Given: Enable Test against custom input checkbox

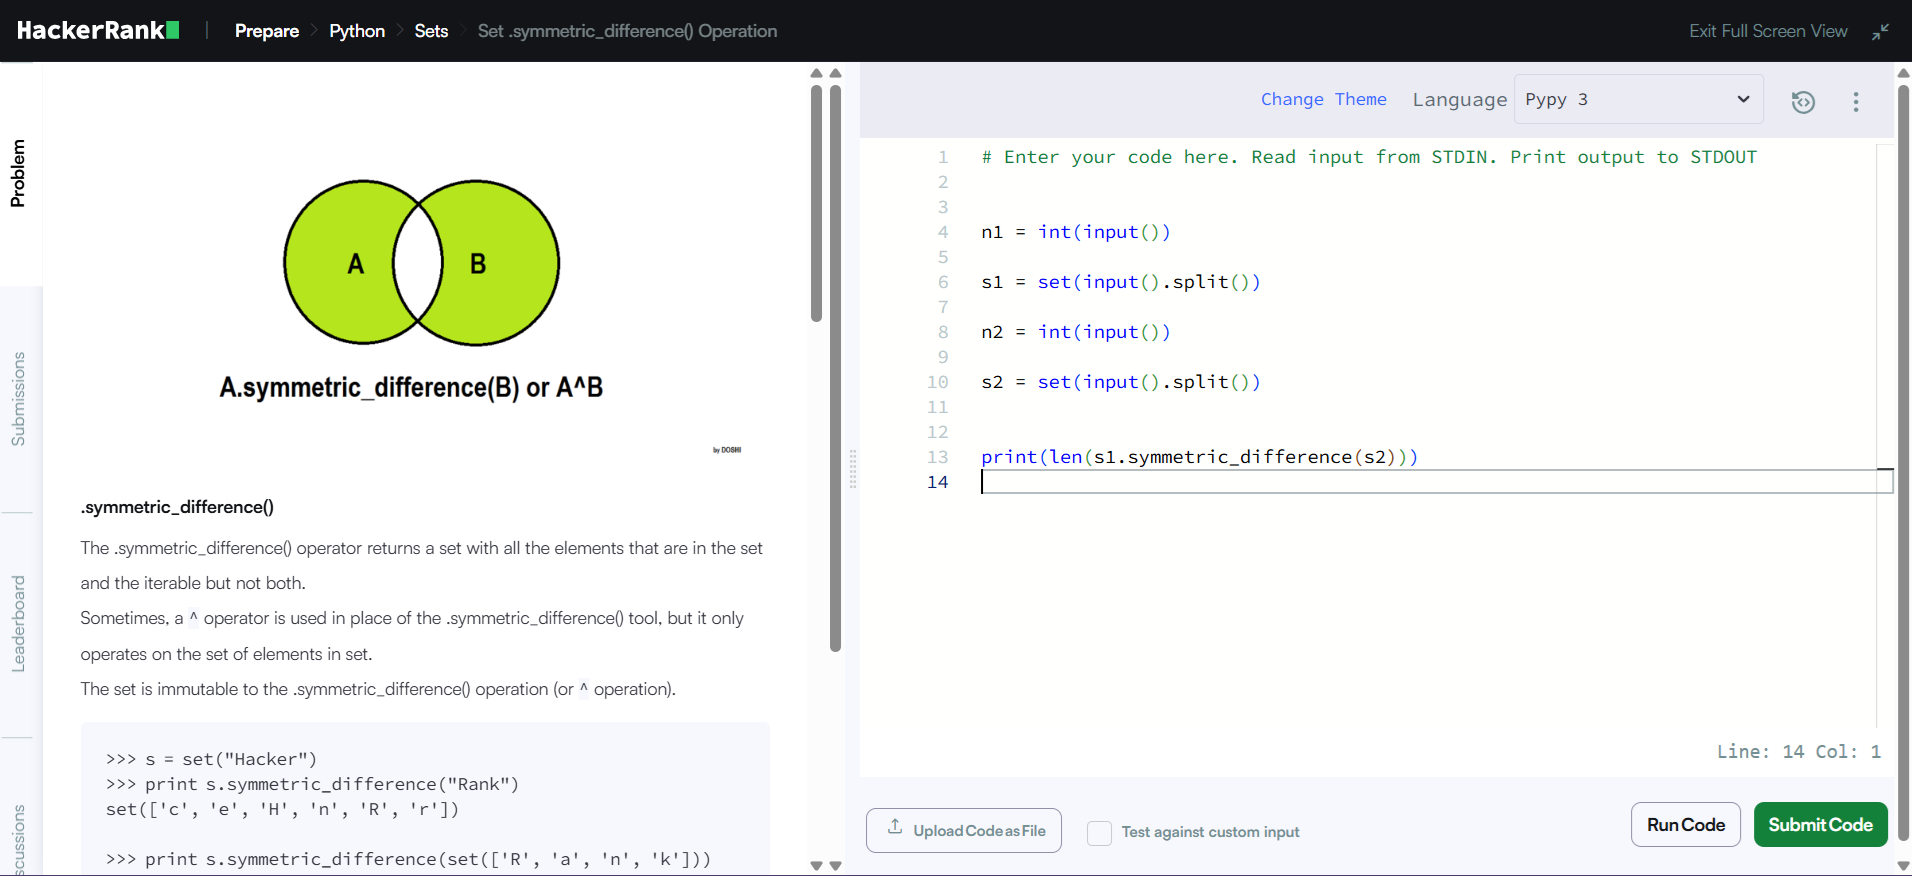Looking at the screenshot, I should (x=1099, y=832).
